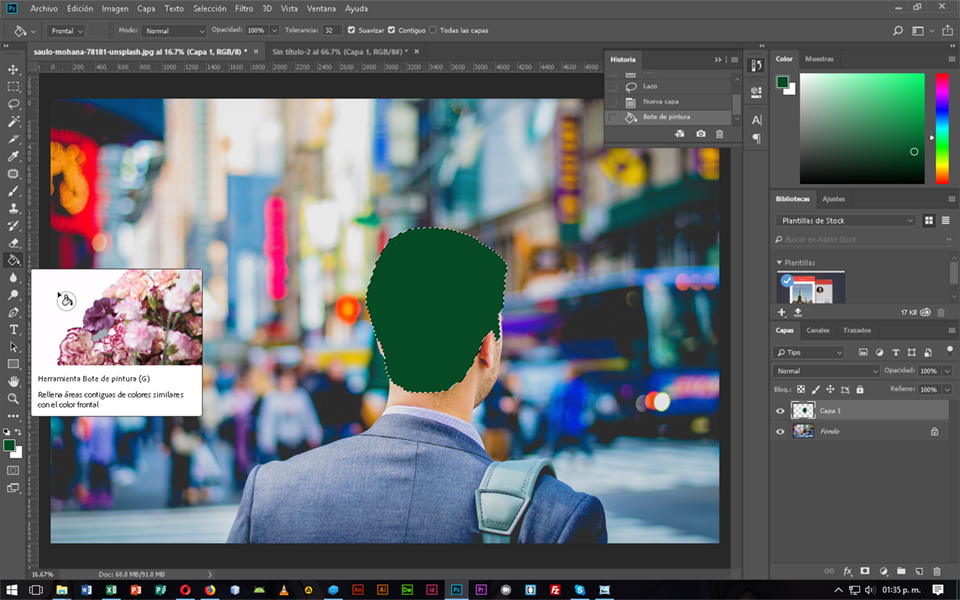
Task: Open Frontal fill source dropdown
Action: (x=65, y=31)
